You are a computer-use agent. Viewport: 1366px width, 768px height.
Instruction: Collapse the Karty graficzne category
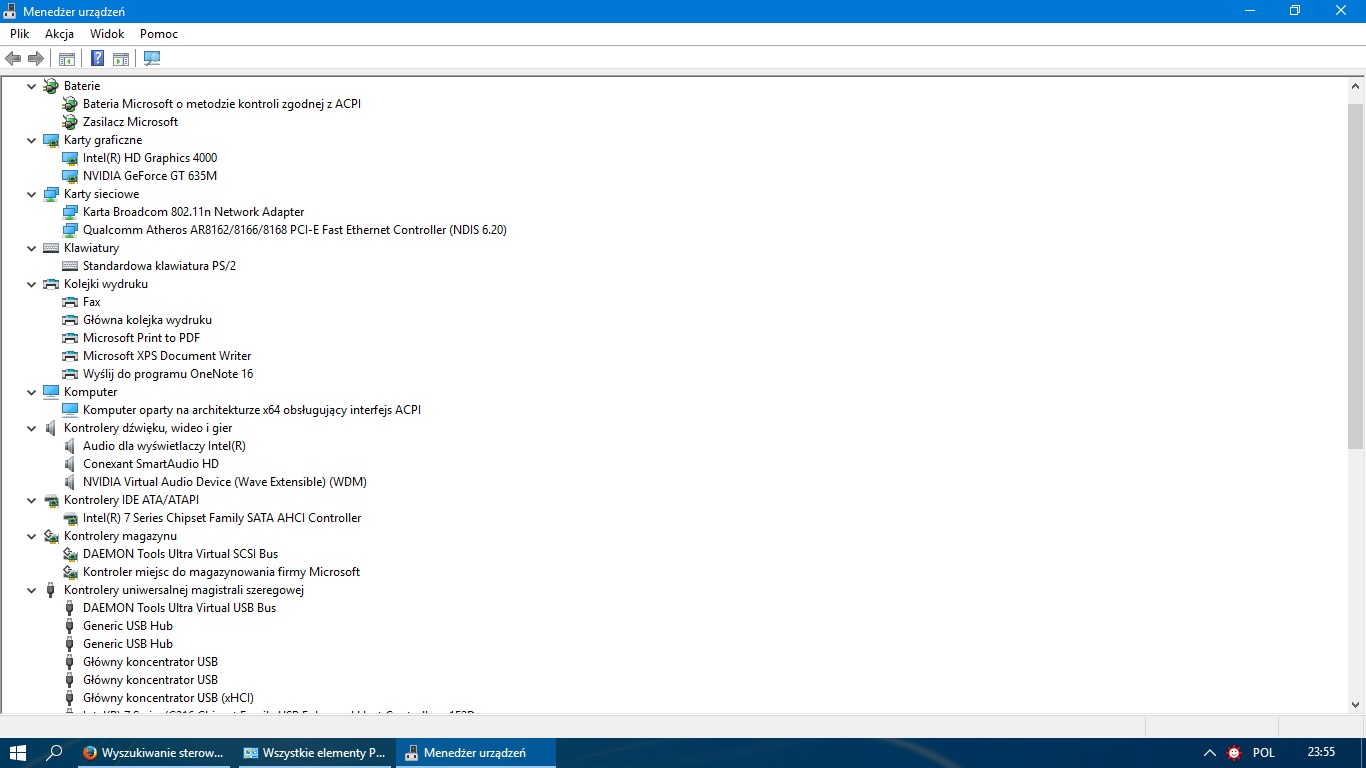31,140
